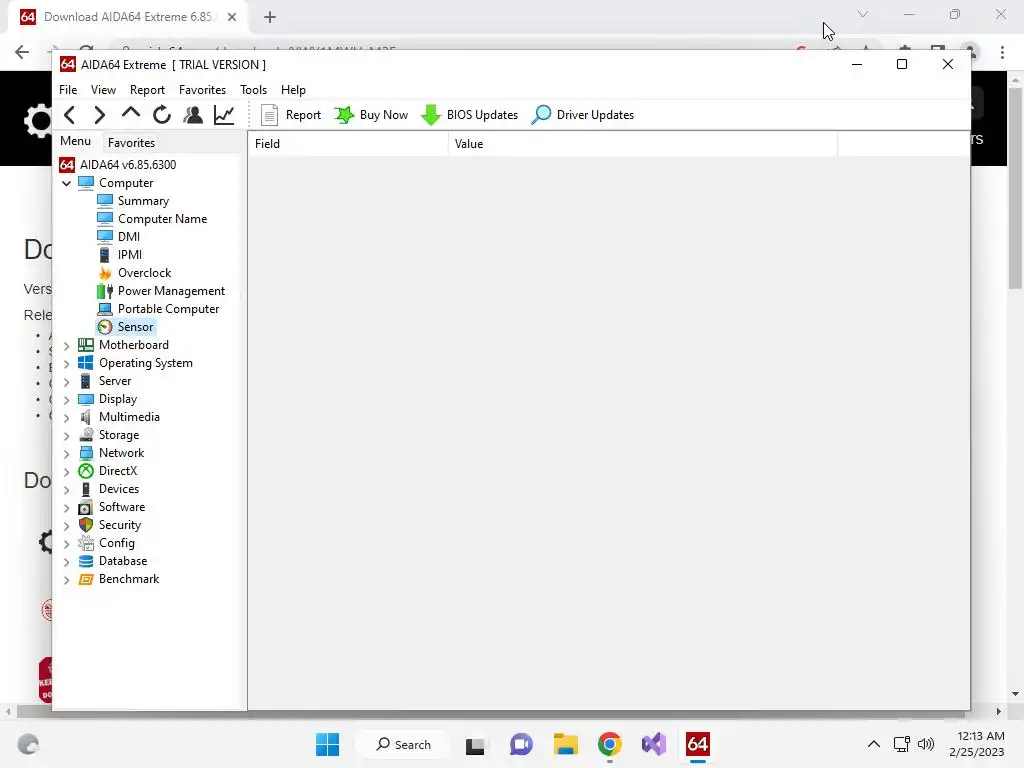Open the Help menu

pyautogui.click(x=293, y=89)
